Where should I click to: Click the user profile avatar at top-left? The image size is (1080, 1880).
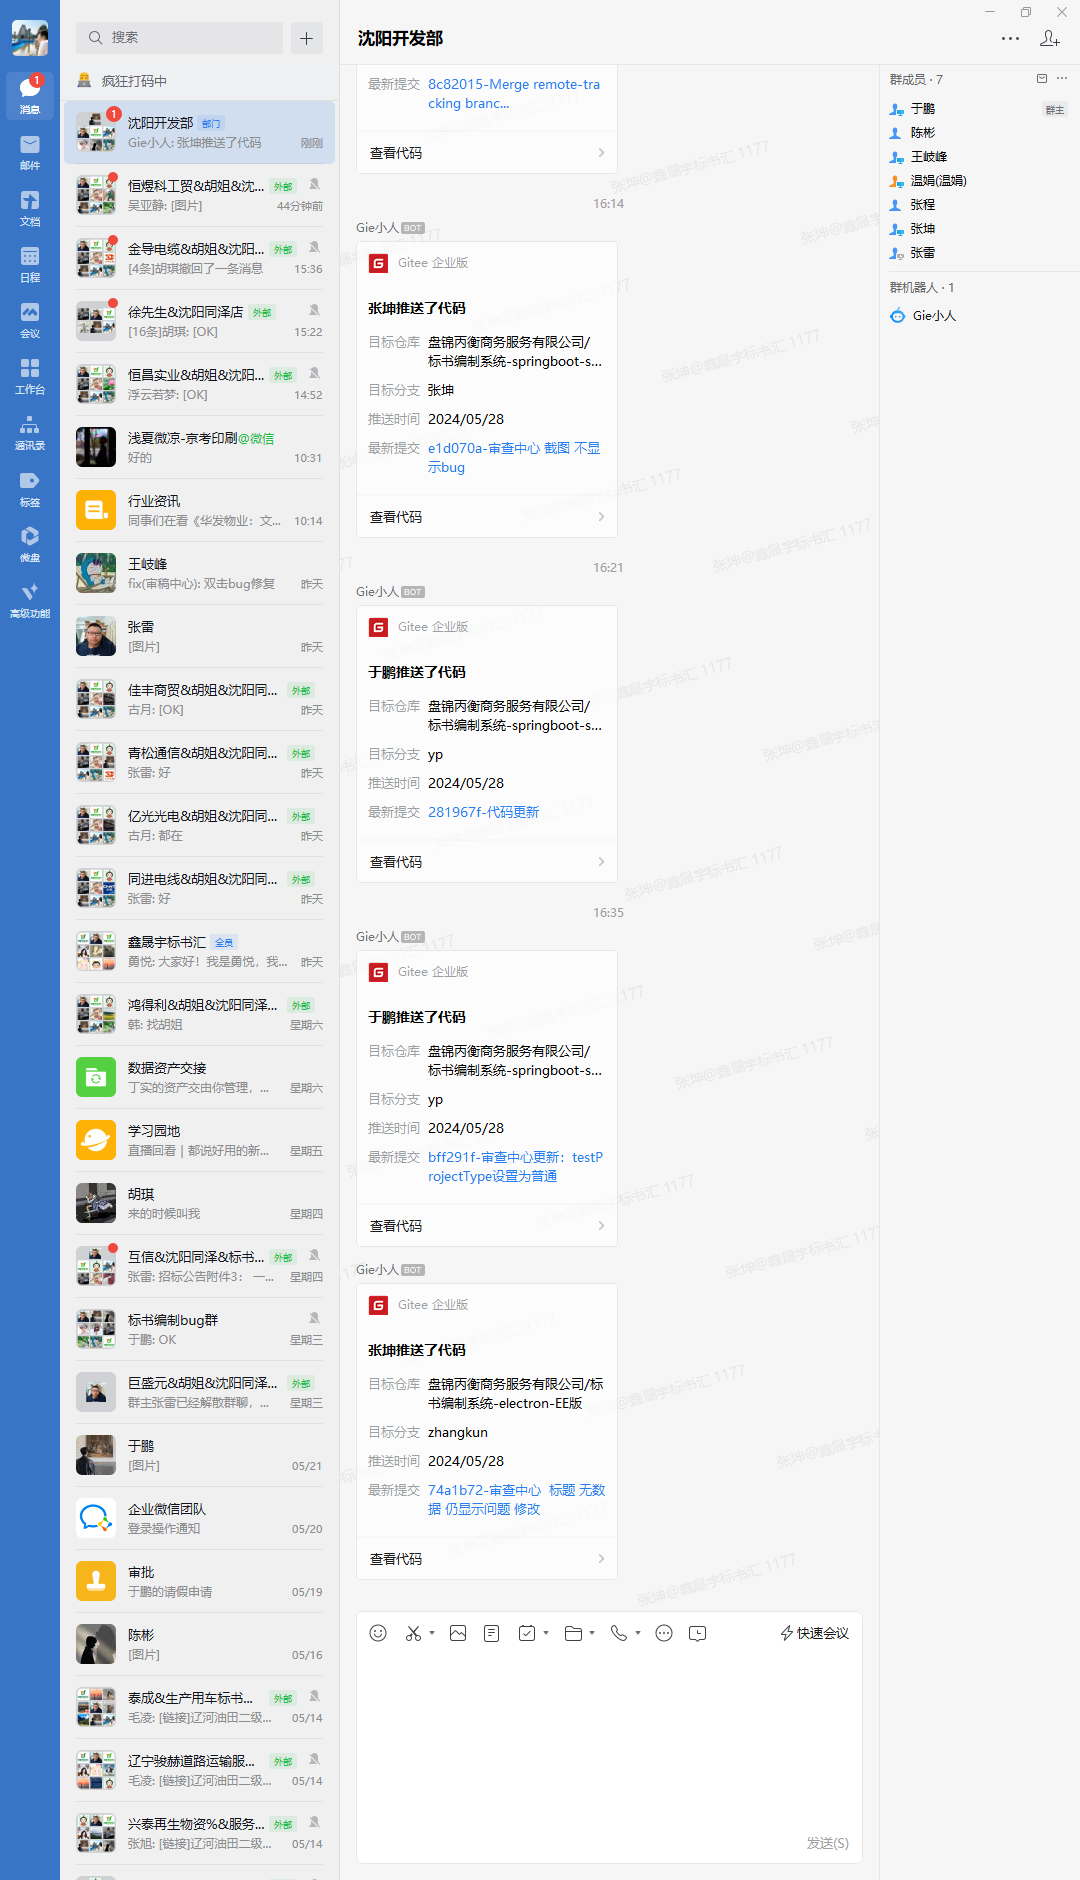click(x=30, y=38)
